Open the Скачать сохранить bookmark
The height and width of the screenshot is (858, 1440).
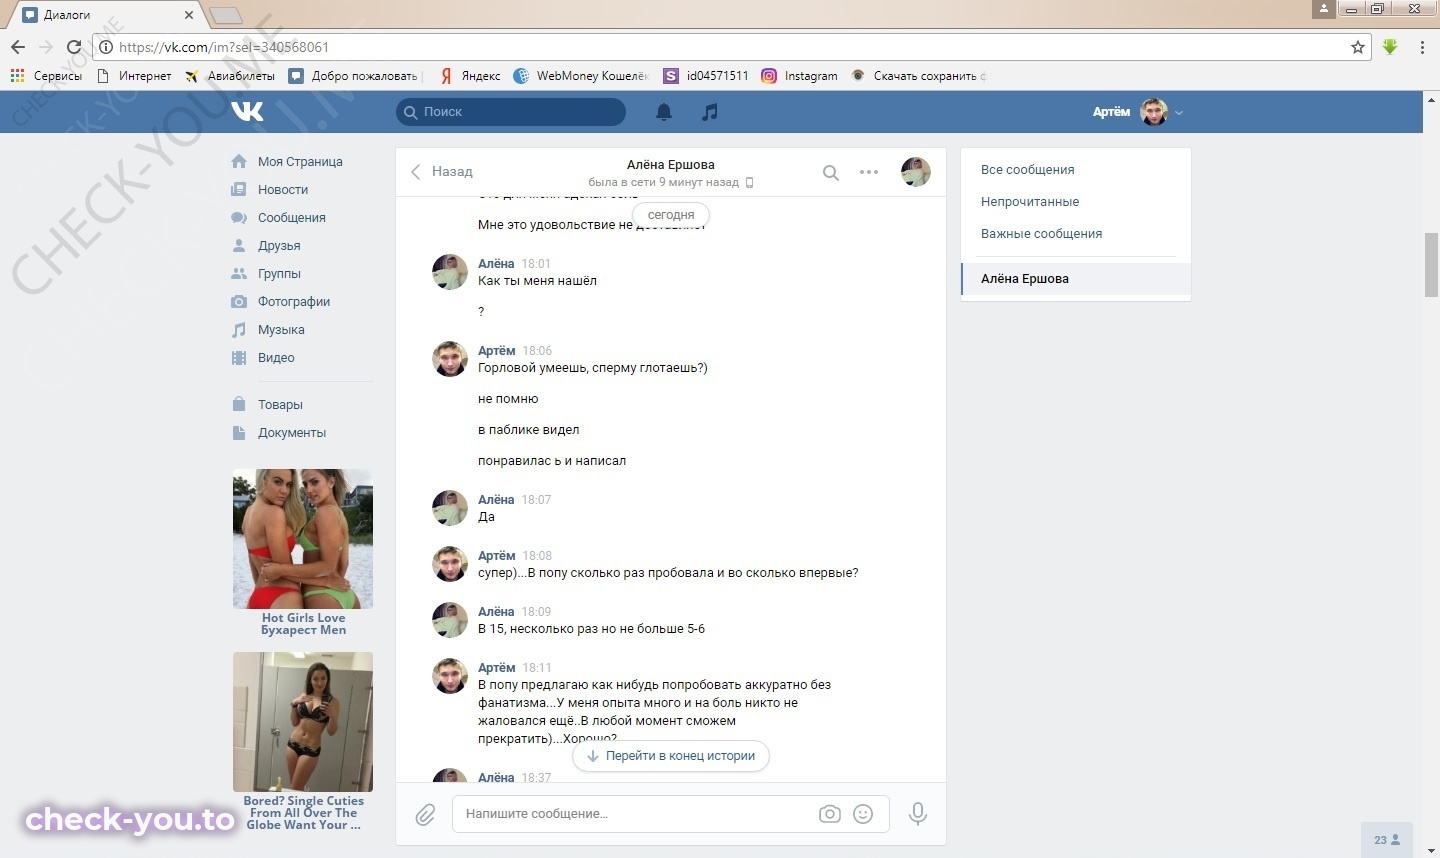point(918,75)
